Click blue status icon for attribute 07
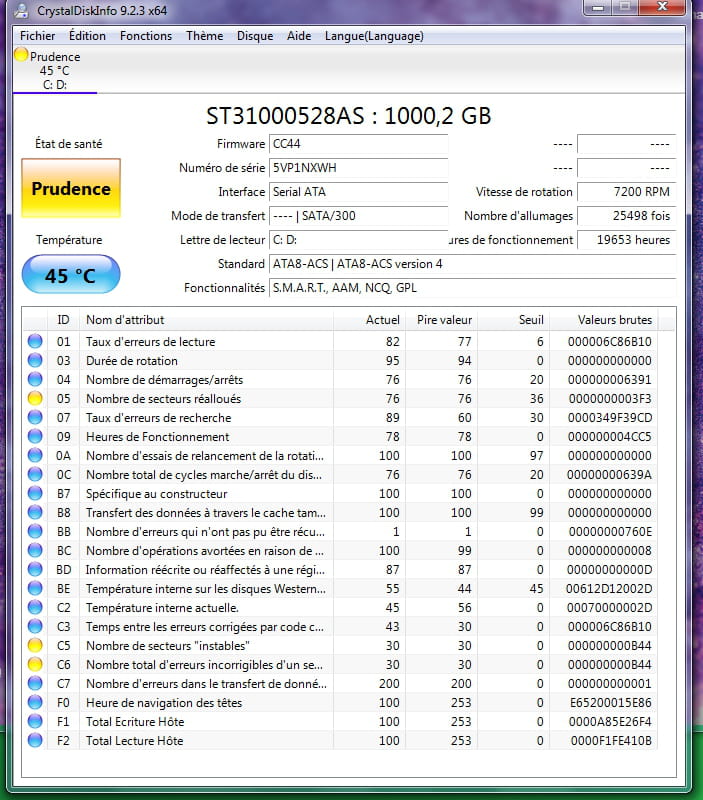The image size is (703, 800). pos(35,417)
